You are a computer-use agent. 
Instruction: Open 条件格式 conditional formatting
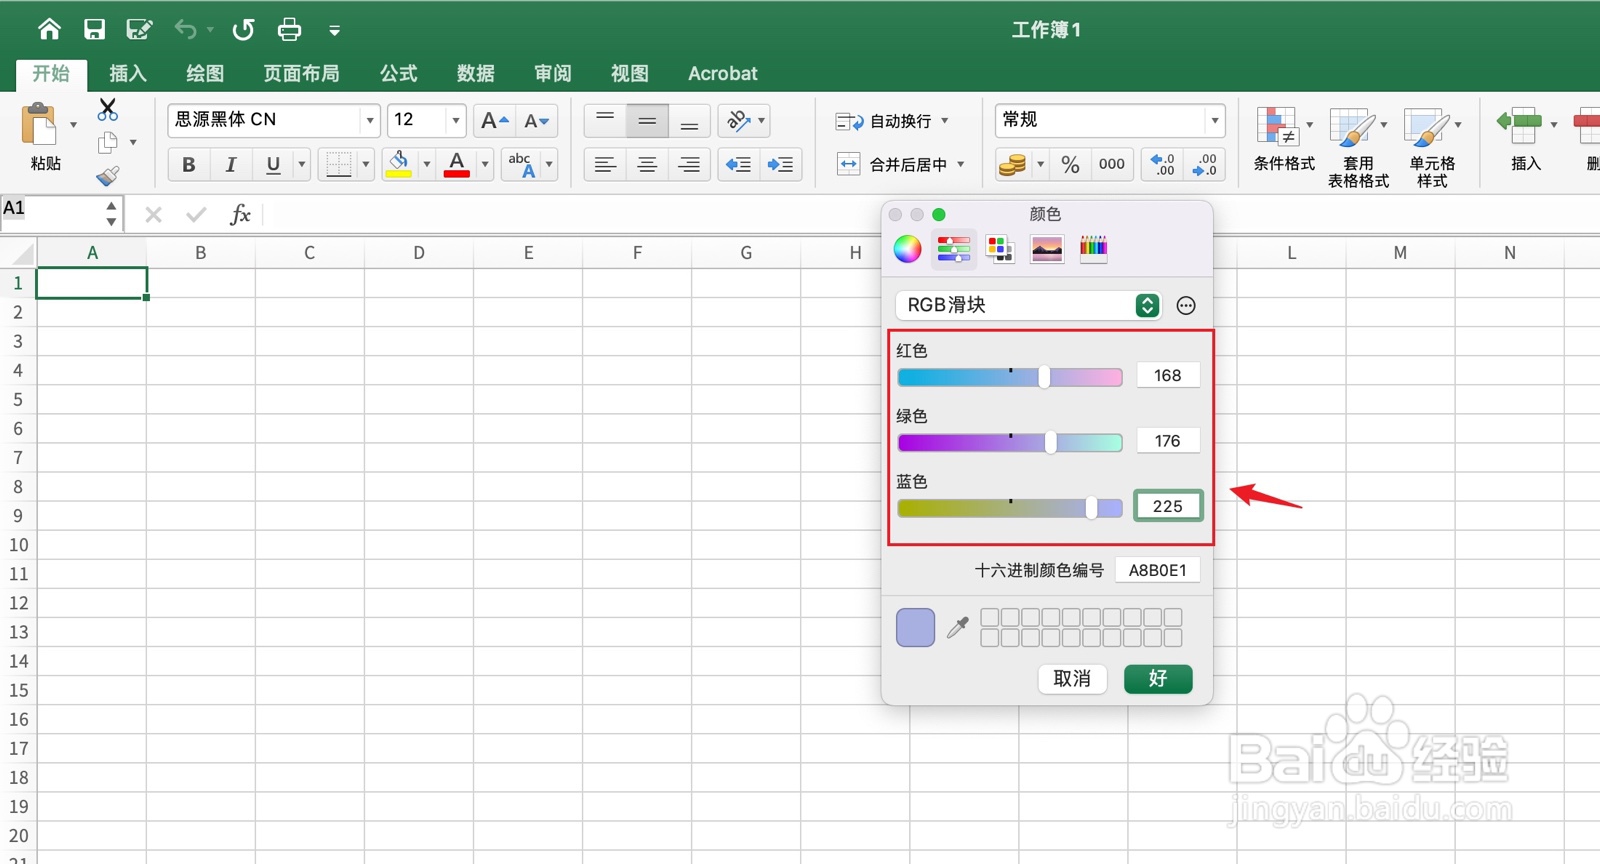(x=1284, y=140)
